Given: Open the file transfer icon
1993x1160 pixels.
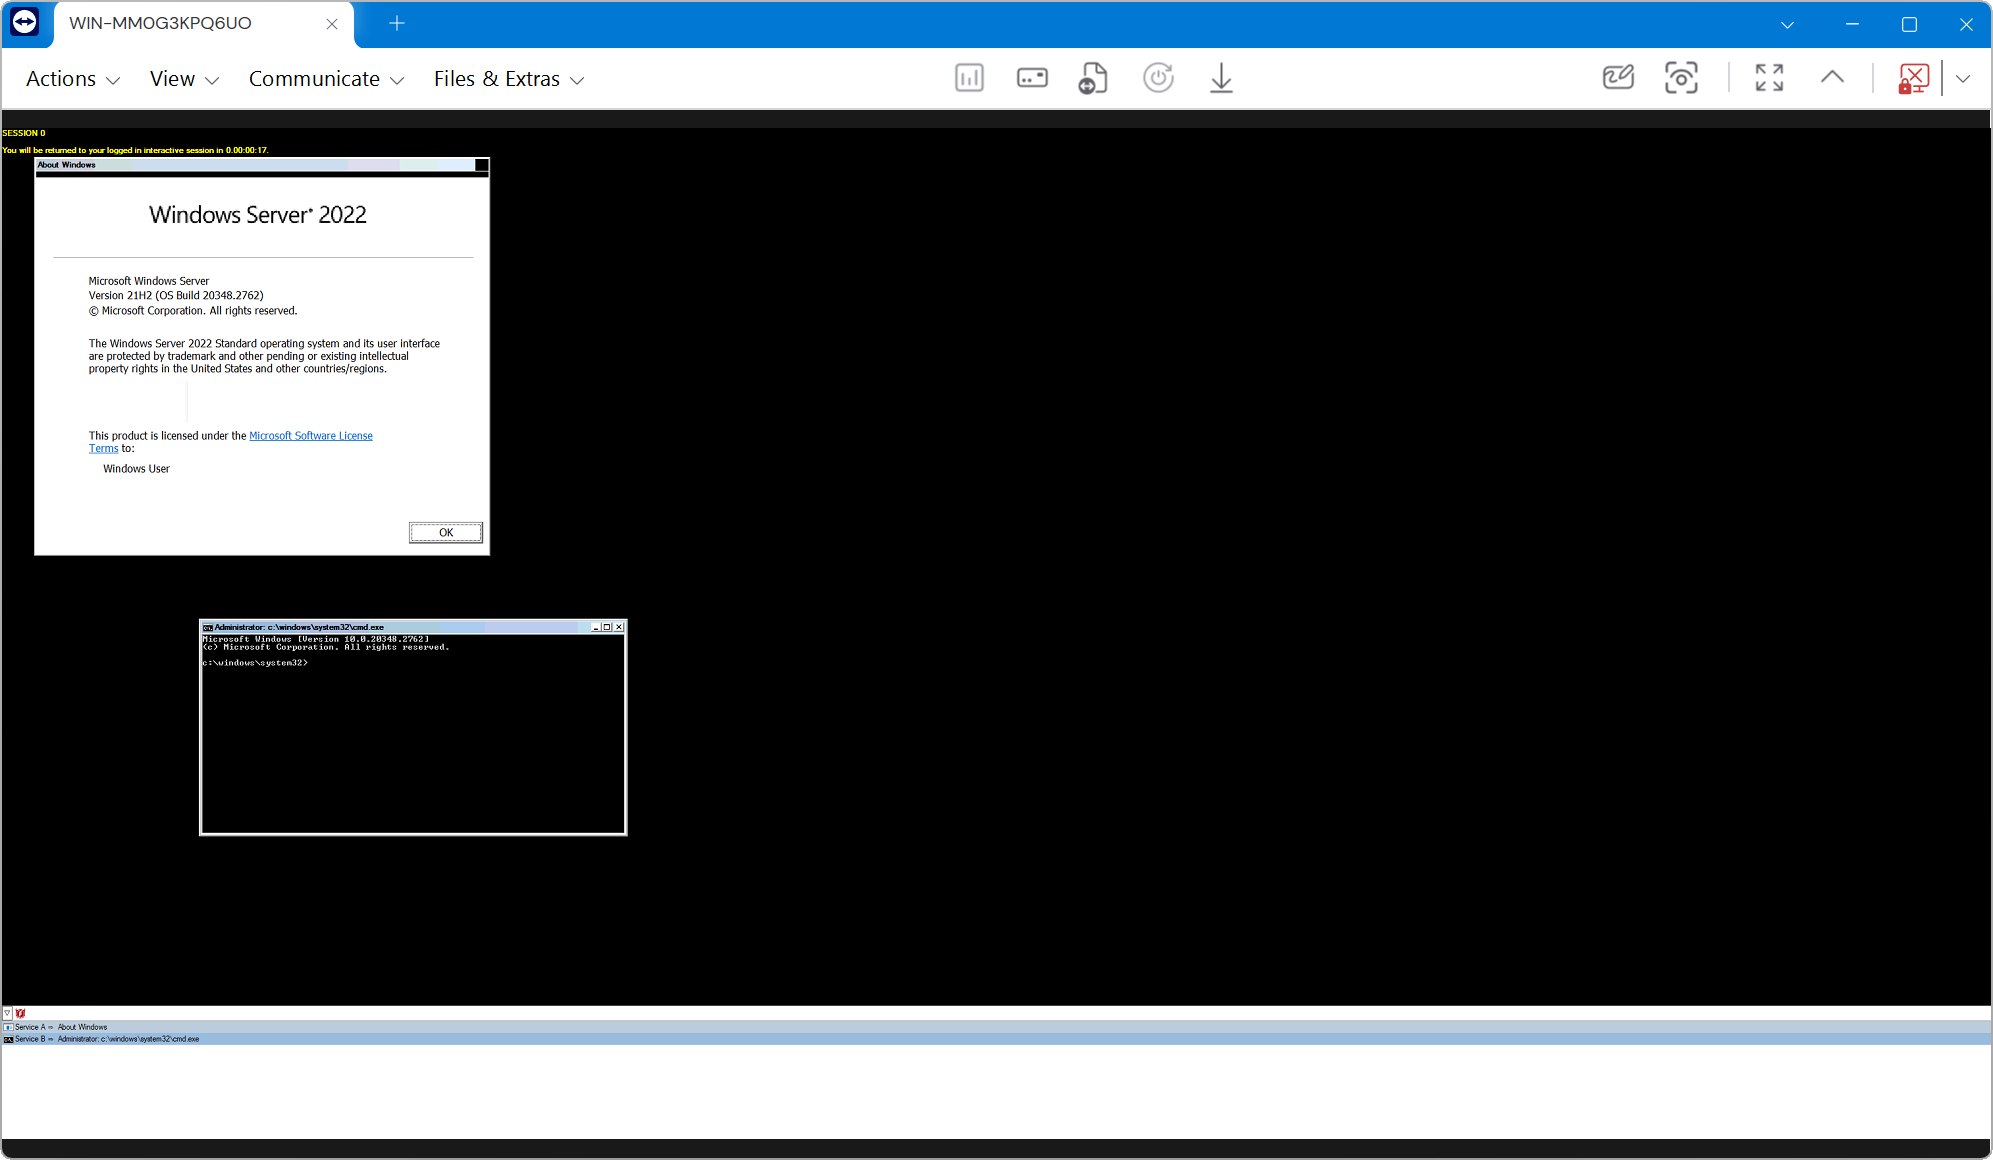Looking at the screenshot, I should tap(1093, 78).
